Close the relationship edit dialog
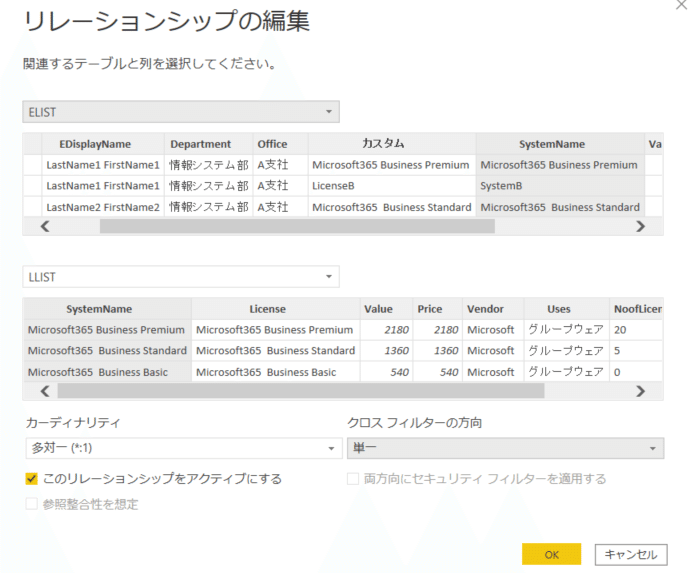Screen dimensions: 691x573 click(682, 5)
